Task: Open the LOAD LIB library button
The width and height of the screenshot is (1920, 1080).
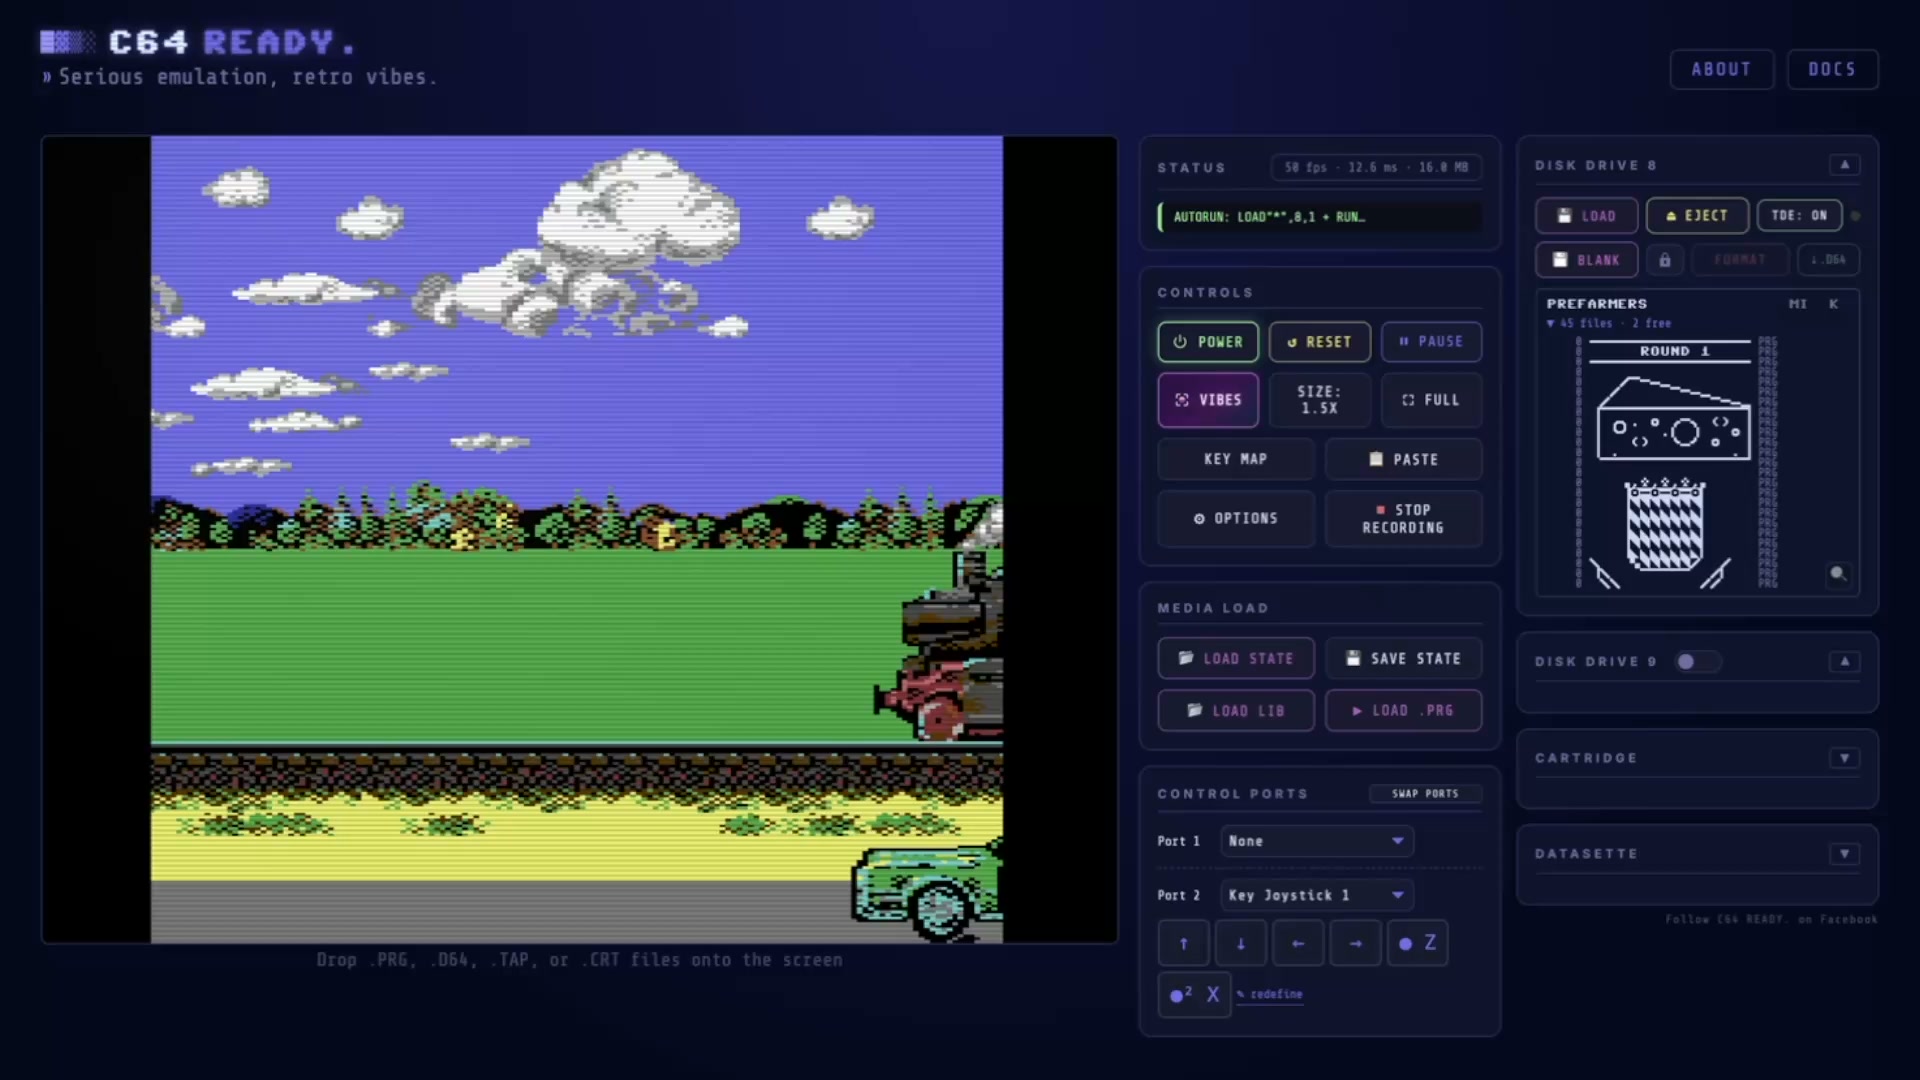Action: 1236,710
